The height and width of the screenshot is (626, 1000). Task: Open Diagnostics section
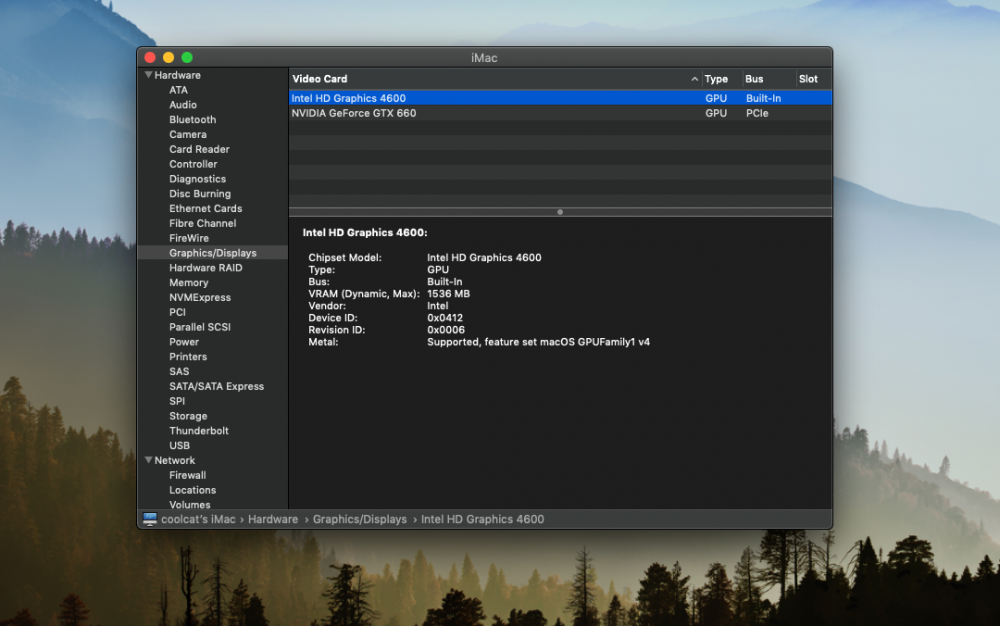pyautogui.click(x=197, y=178)
